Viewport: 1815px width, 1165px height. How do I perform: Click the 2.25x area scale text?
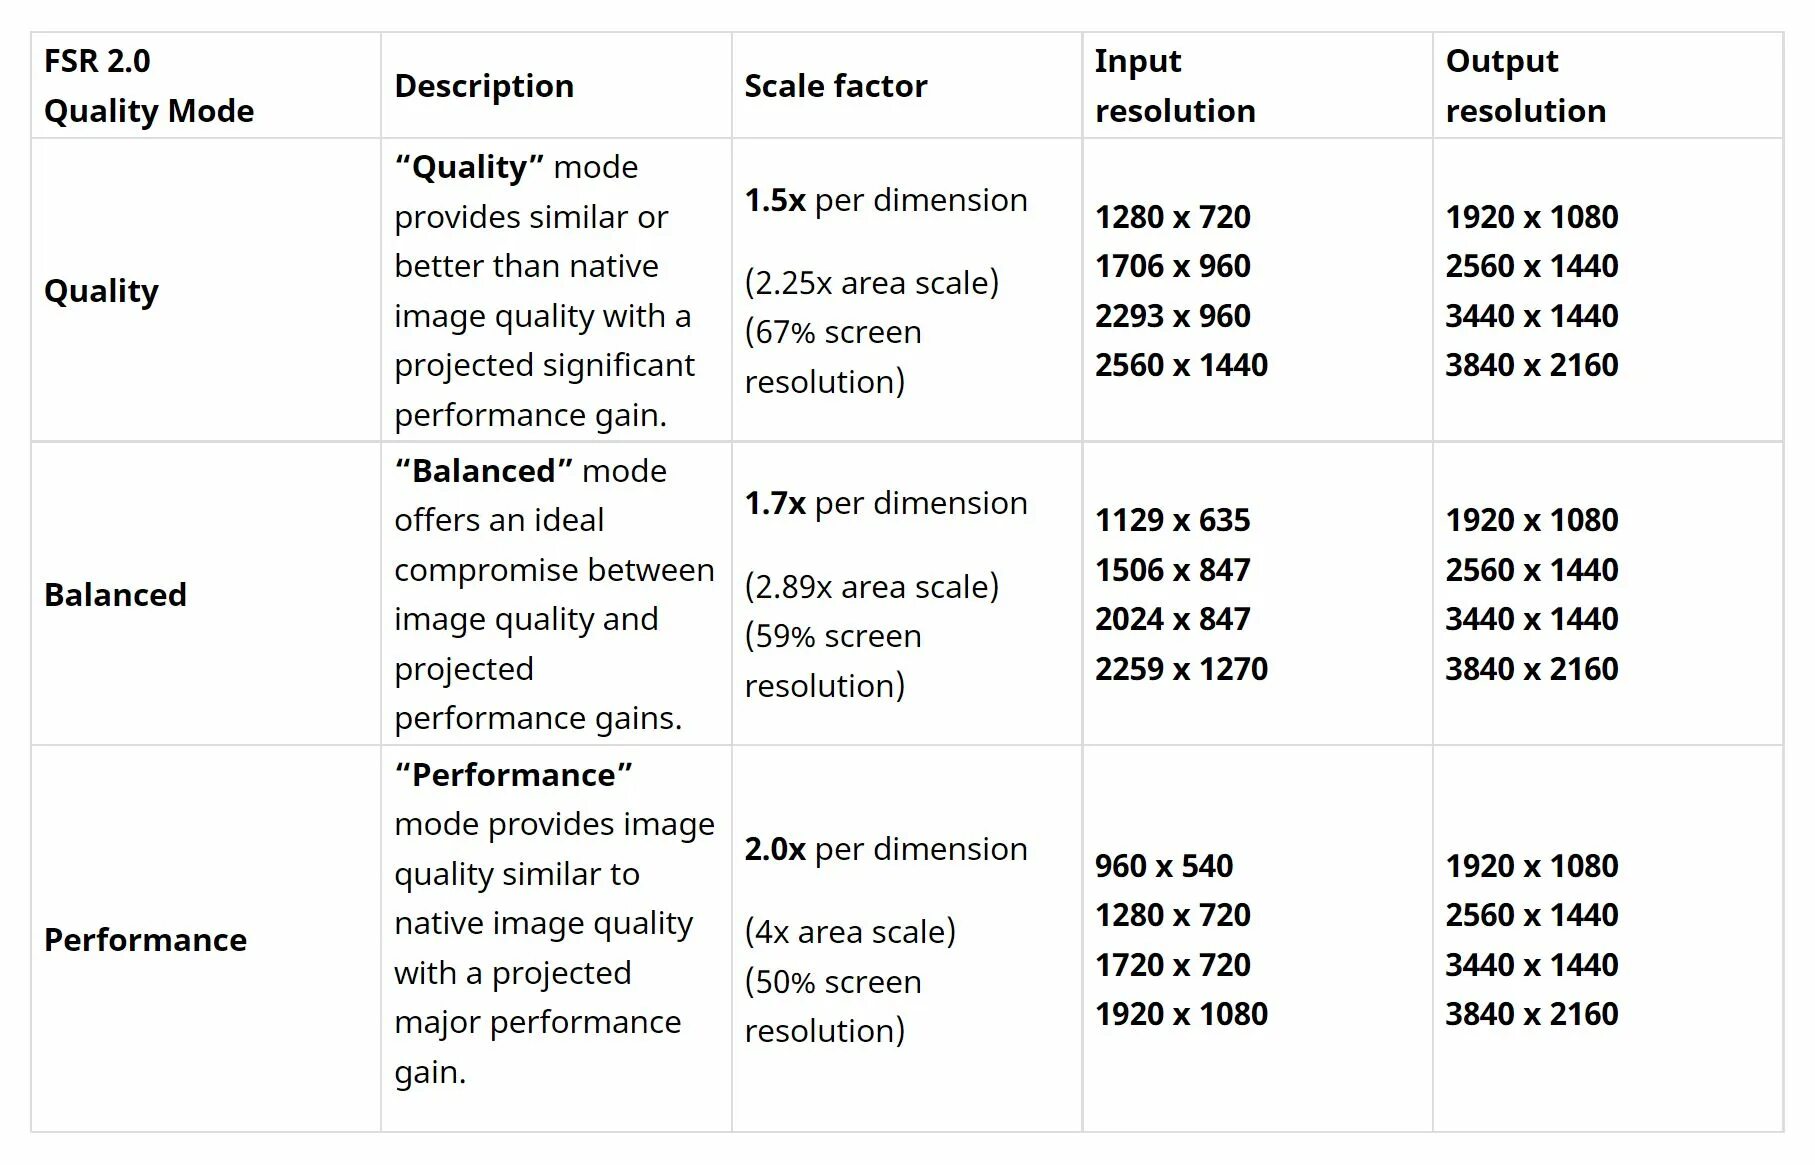pyautogui.click(x=871, y=283)
